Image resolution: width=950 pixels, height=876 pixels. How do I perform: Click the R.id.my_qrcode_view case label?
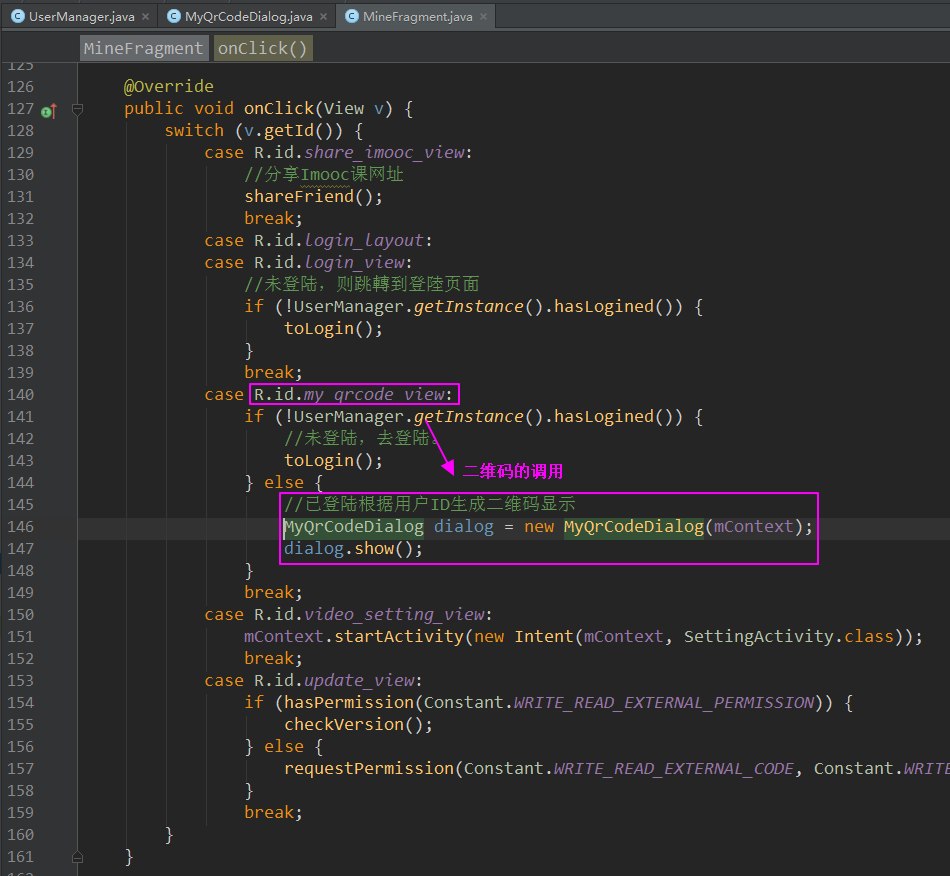[x=353, y=394]
